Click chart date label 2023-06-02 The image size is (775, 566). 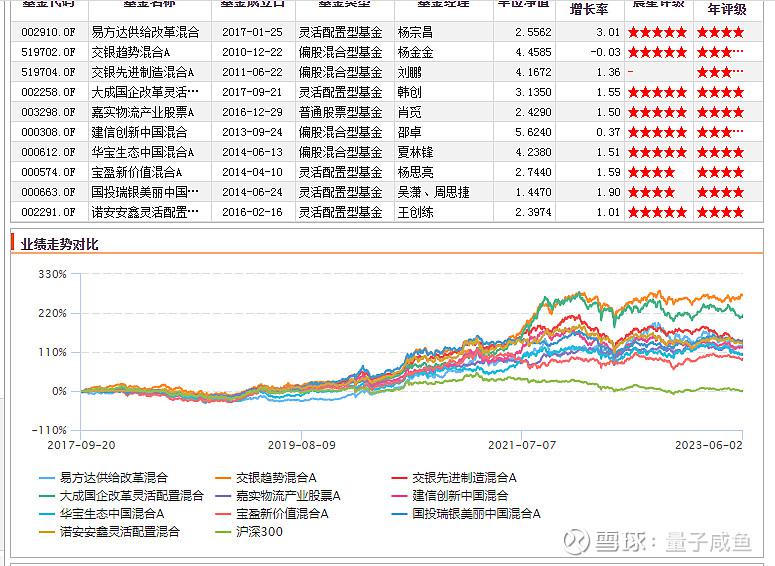709,445
